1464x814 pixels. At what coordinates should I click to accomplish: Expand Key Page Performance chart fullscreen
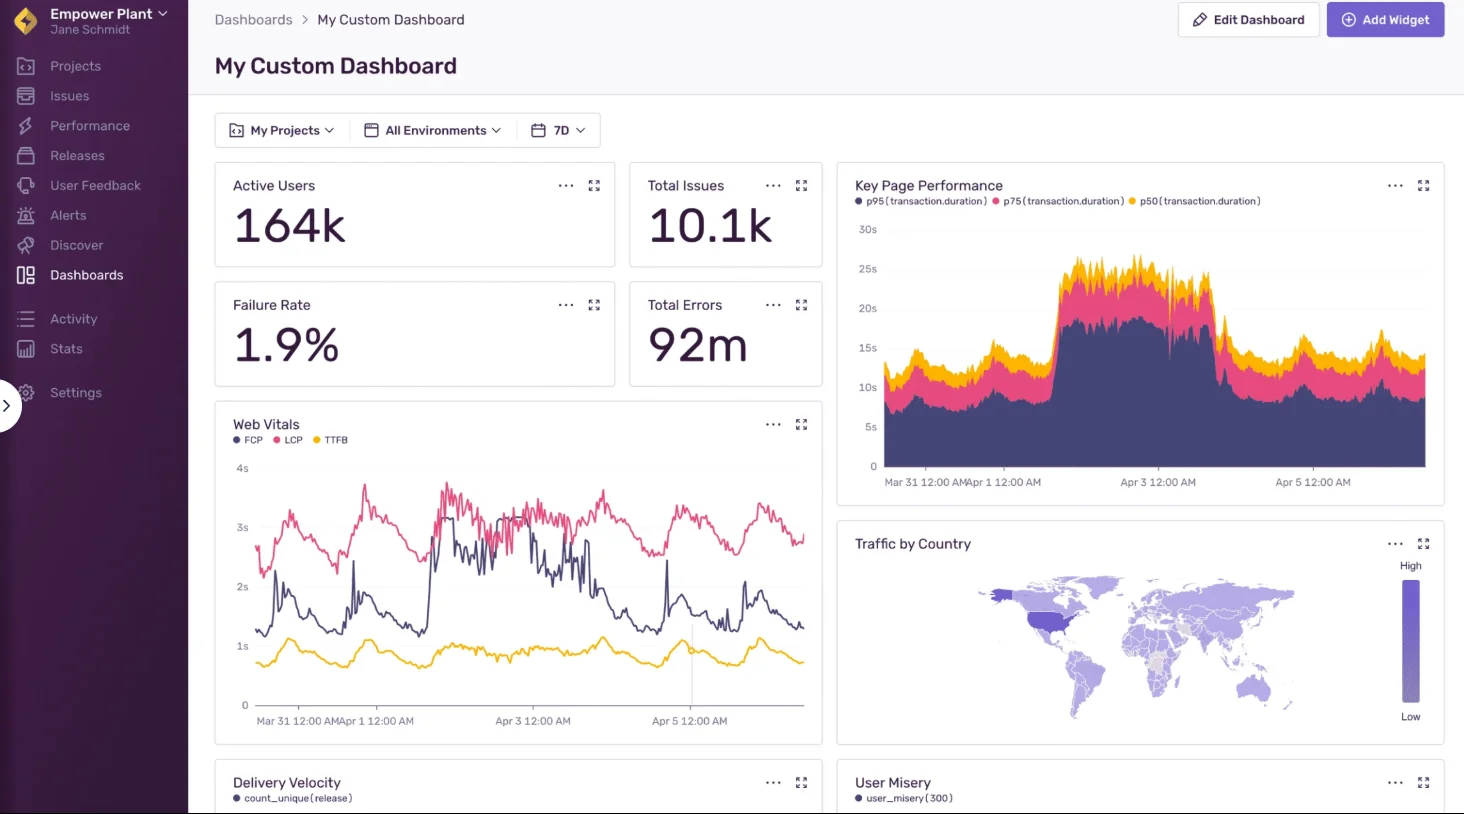(x=1423, y=186)
